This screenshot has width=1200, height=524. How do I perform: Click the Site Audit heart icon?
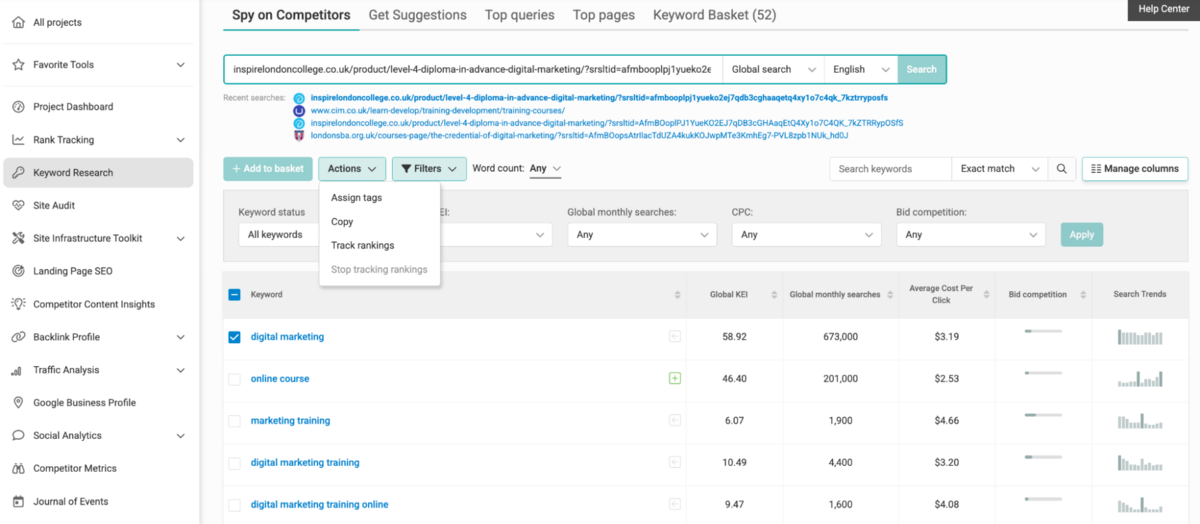tap(18, 206)
